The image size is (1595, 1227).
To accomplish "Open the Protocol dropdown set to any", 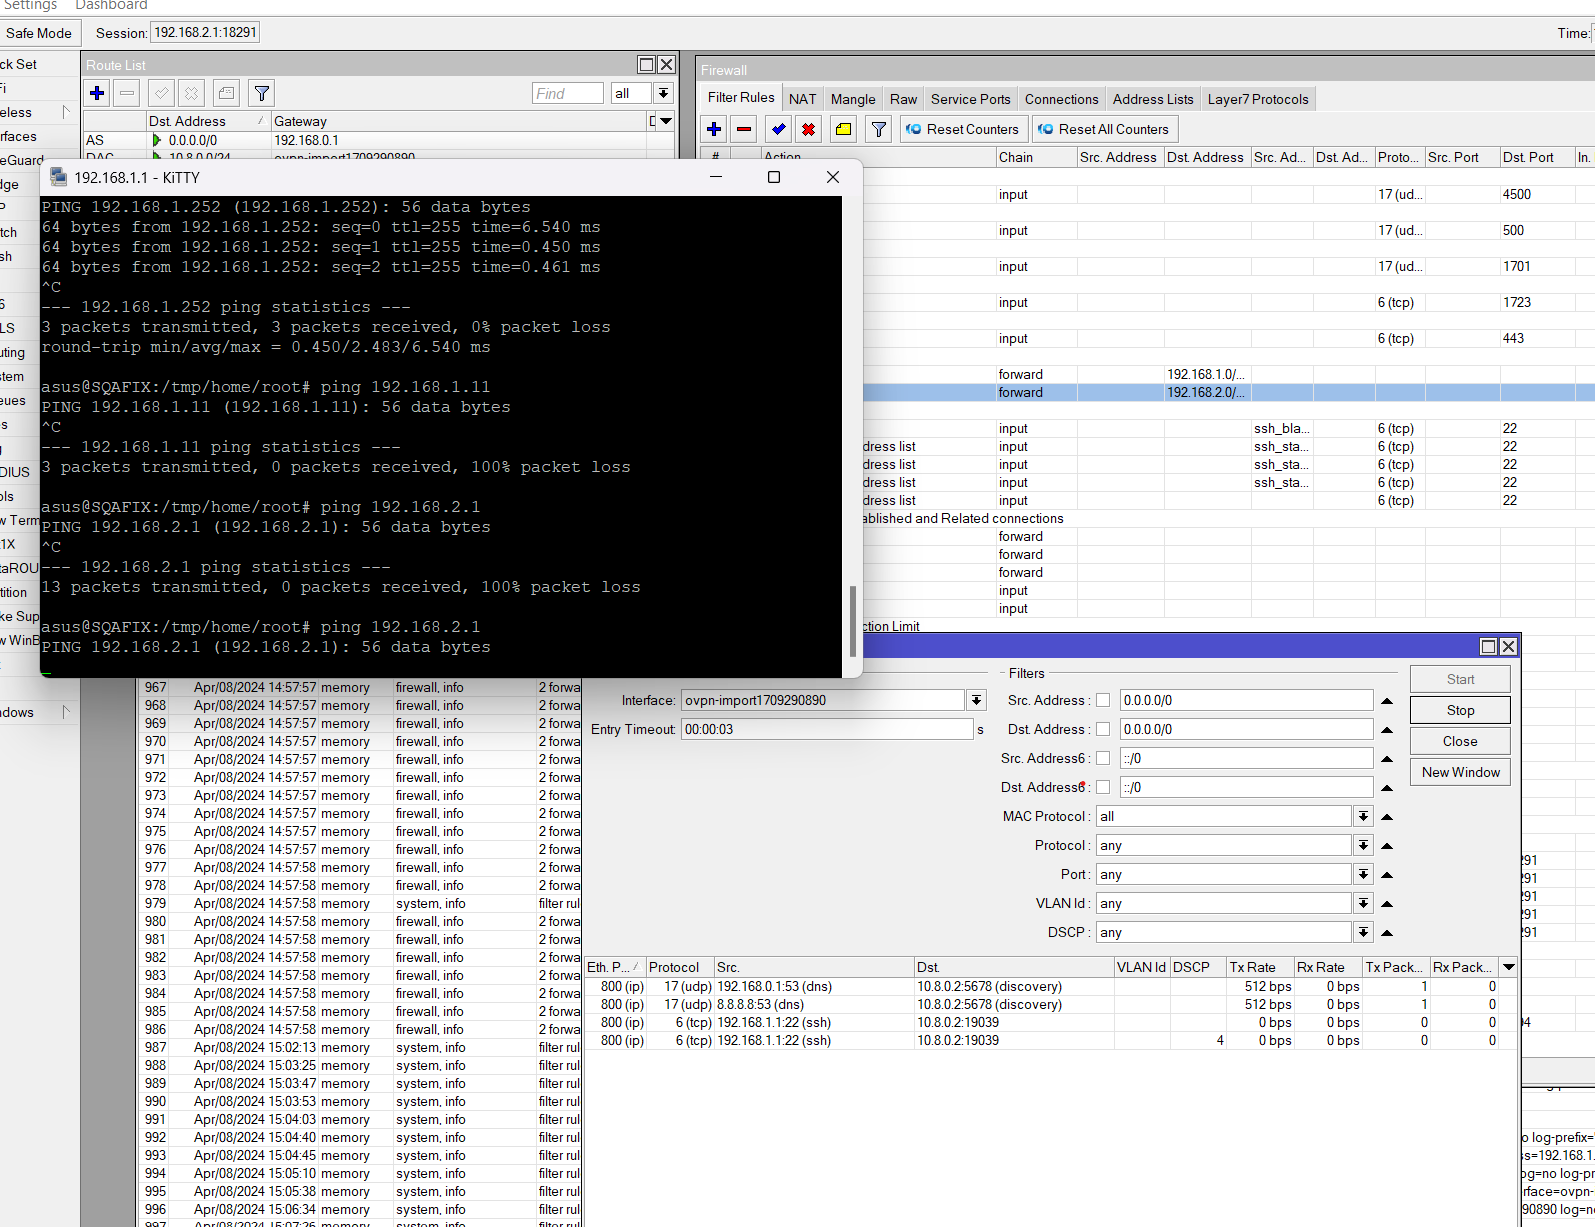I will coord(1363,845).
